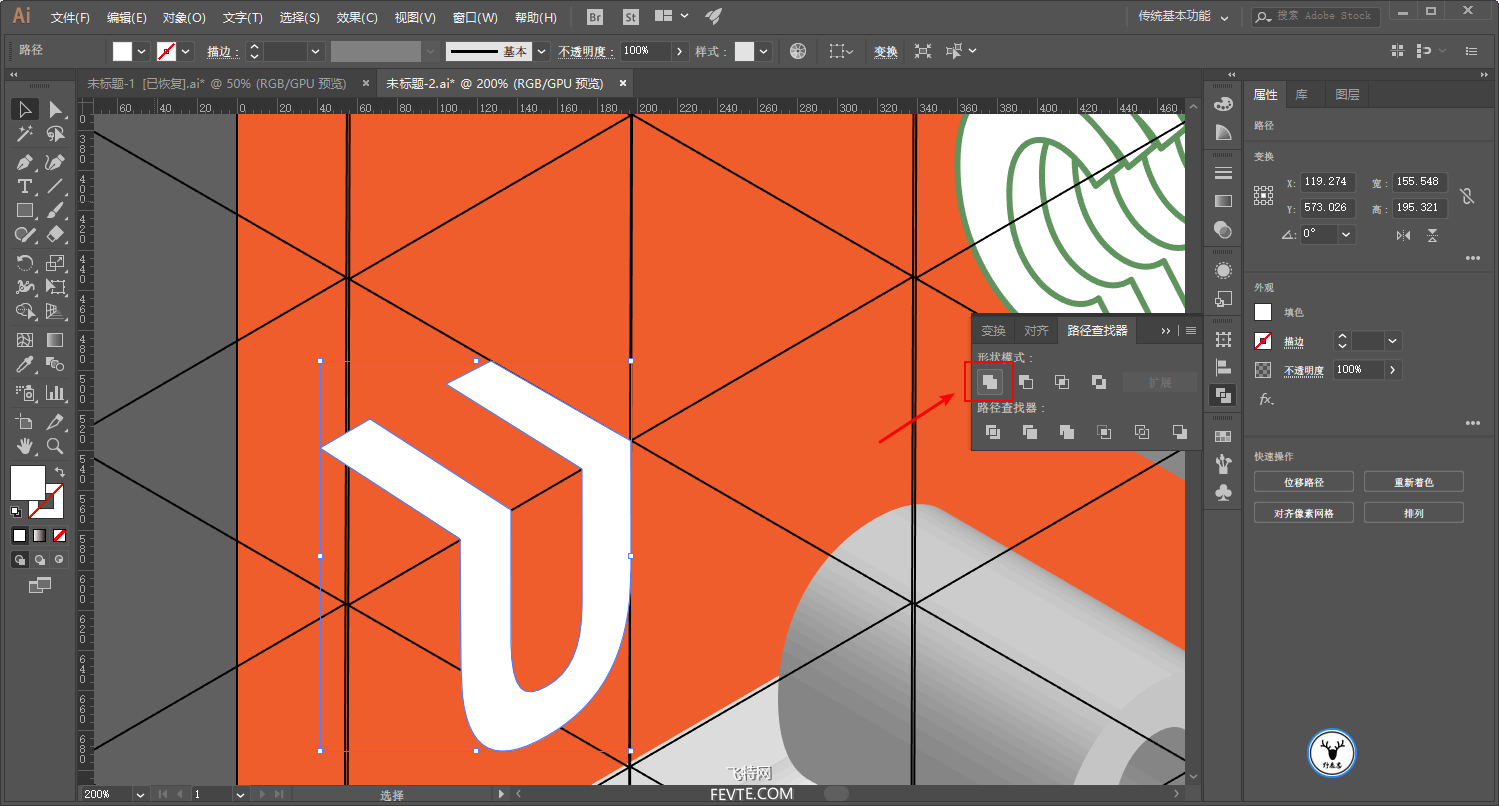1499x806 pixels.
Task: Click the Minus Front shape mode icon
Action: (1026, 382)
